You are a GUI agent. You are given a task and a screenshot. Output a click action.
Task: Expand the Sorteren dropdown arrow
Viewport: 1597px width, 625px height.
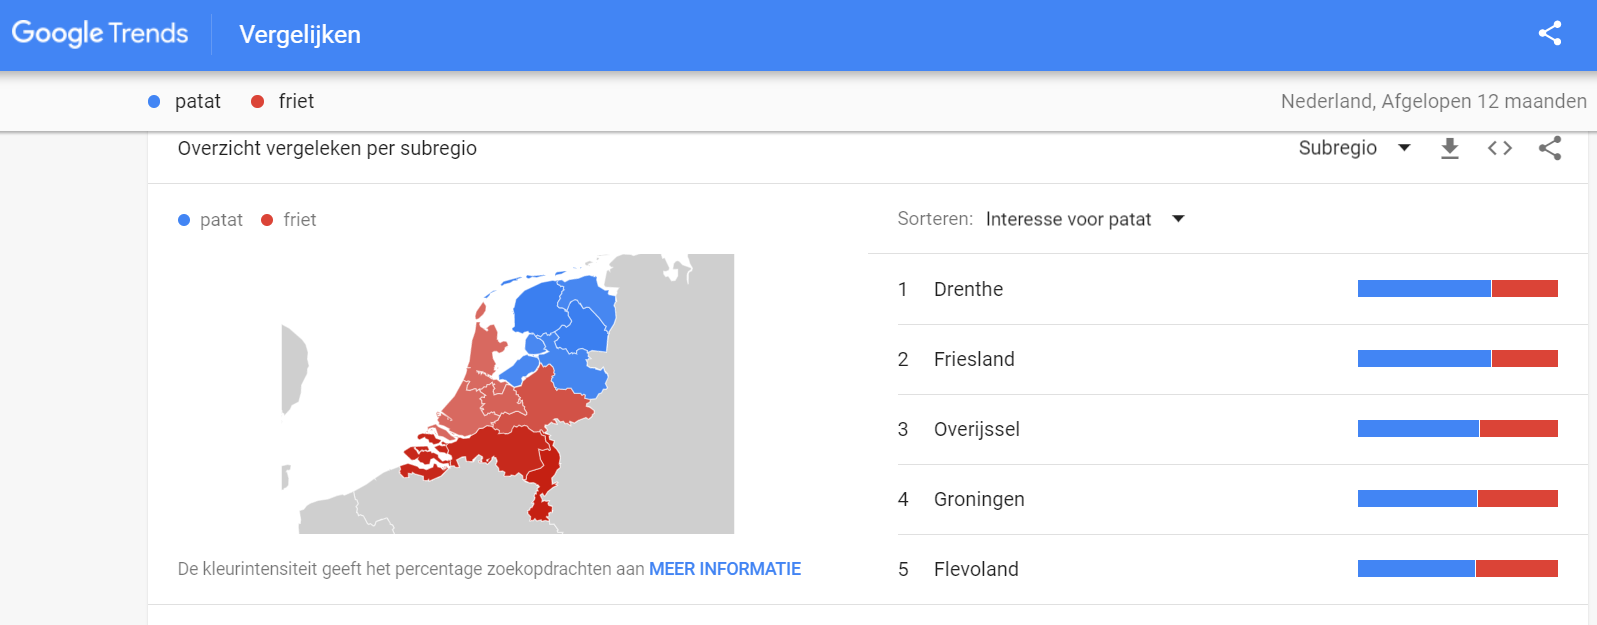click(1178, 219)
